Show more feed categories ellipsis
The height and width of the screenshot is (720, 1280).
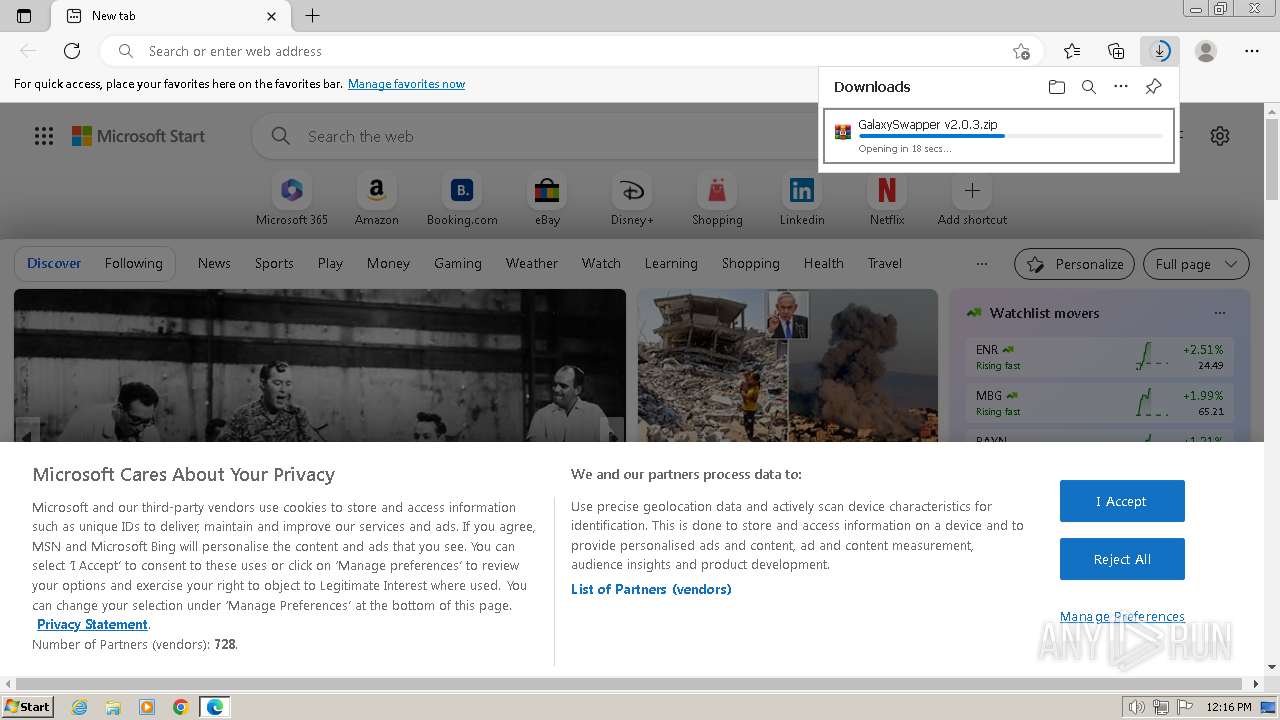(982, 264)
